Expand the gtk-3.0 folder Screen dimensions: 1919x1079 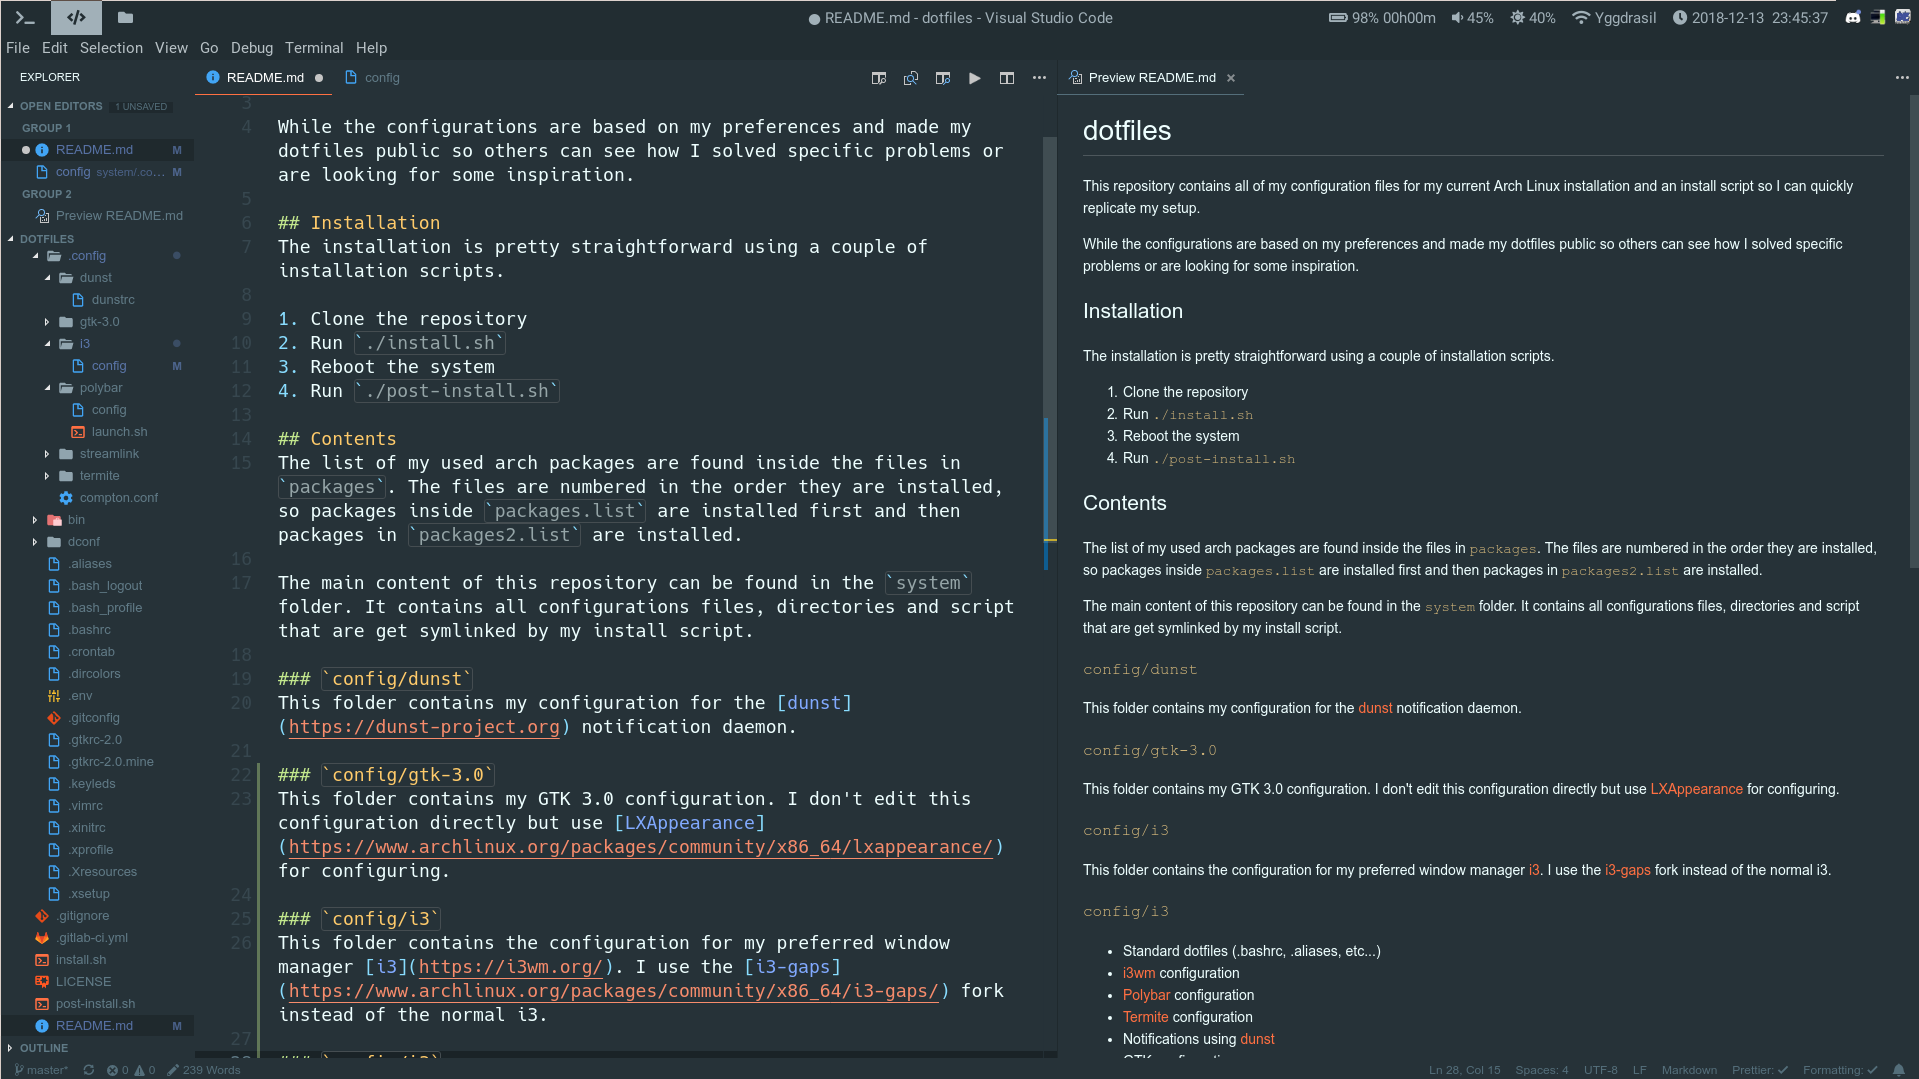tap(97, 322)
